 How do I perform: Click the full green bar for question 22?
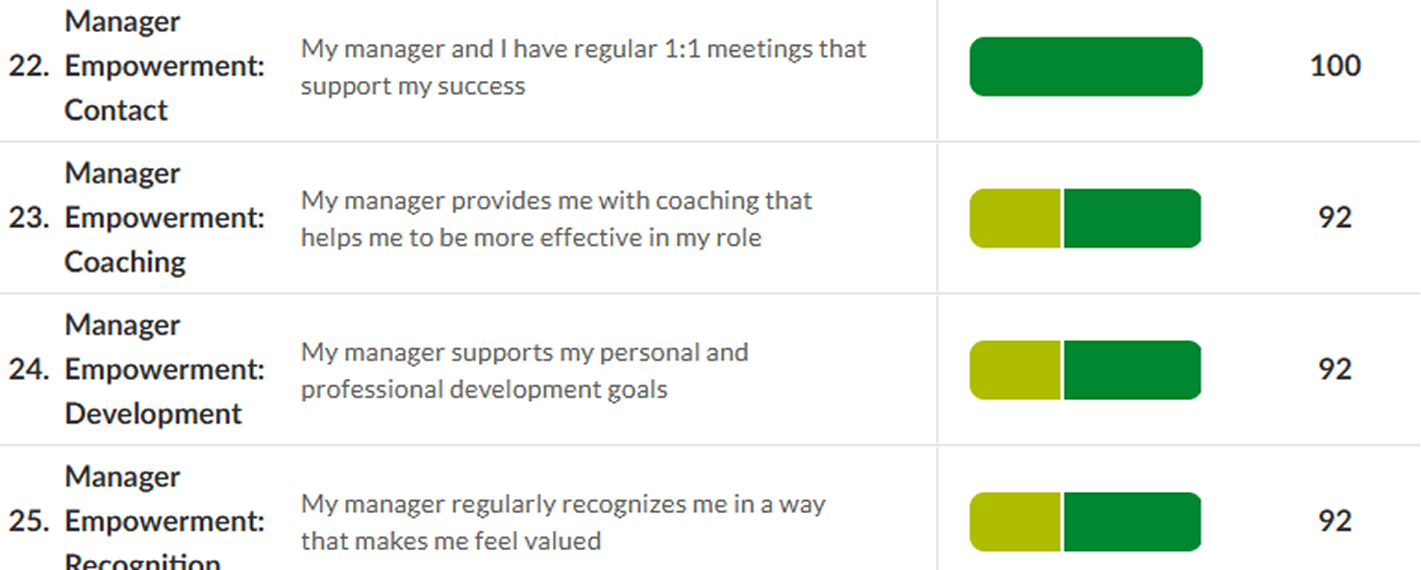point(1086,67)
